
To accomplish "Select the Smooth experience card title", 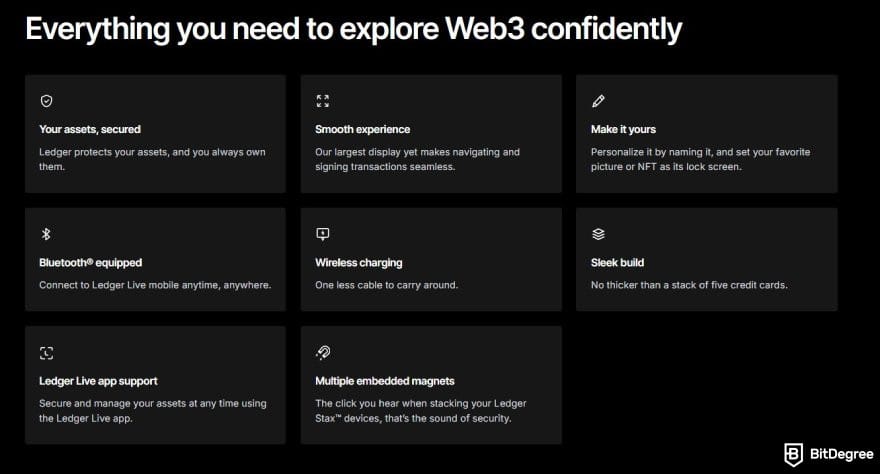I will coord(363,129).
